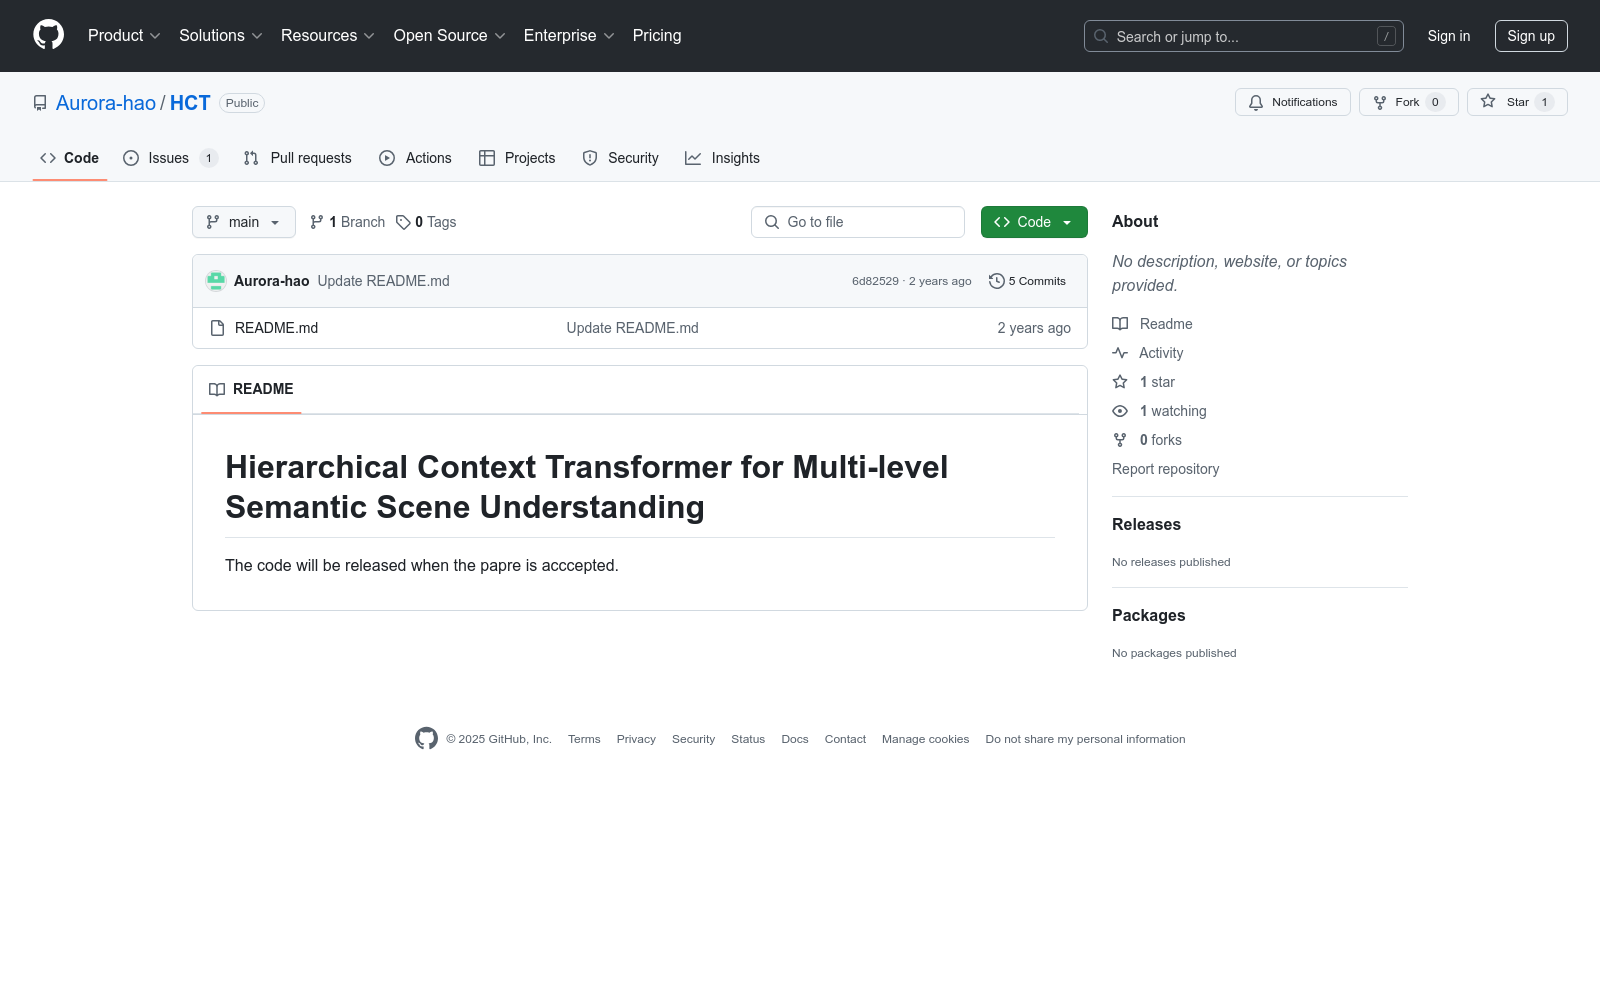Screen dimensions: 1600x1000
Task: Open the Resources dropdown
Action: point(328,35)
